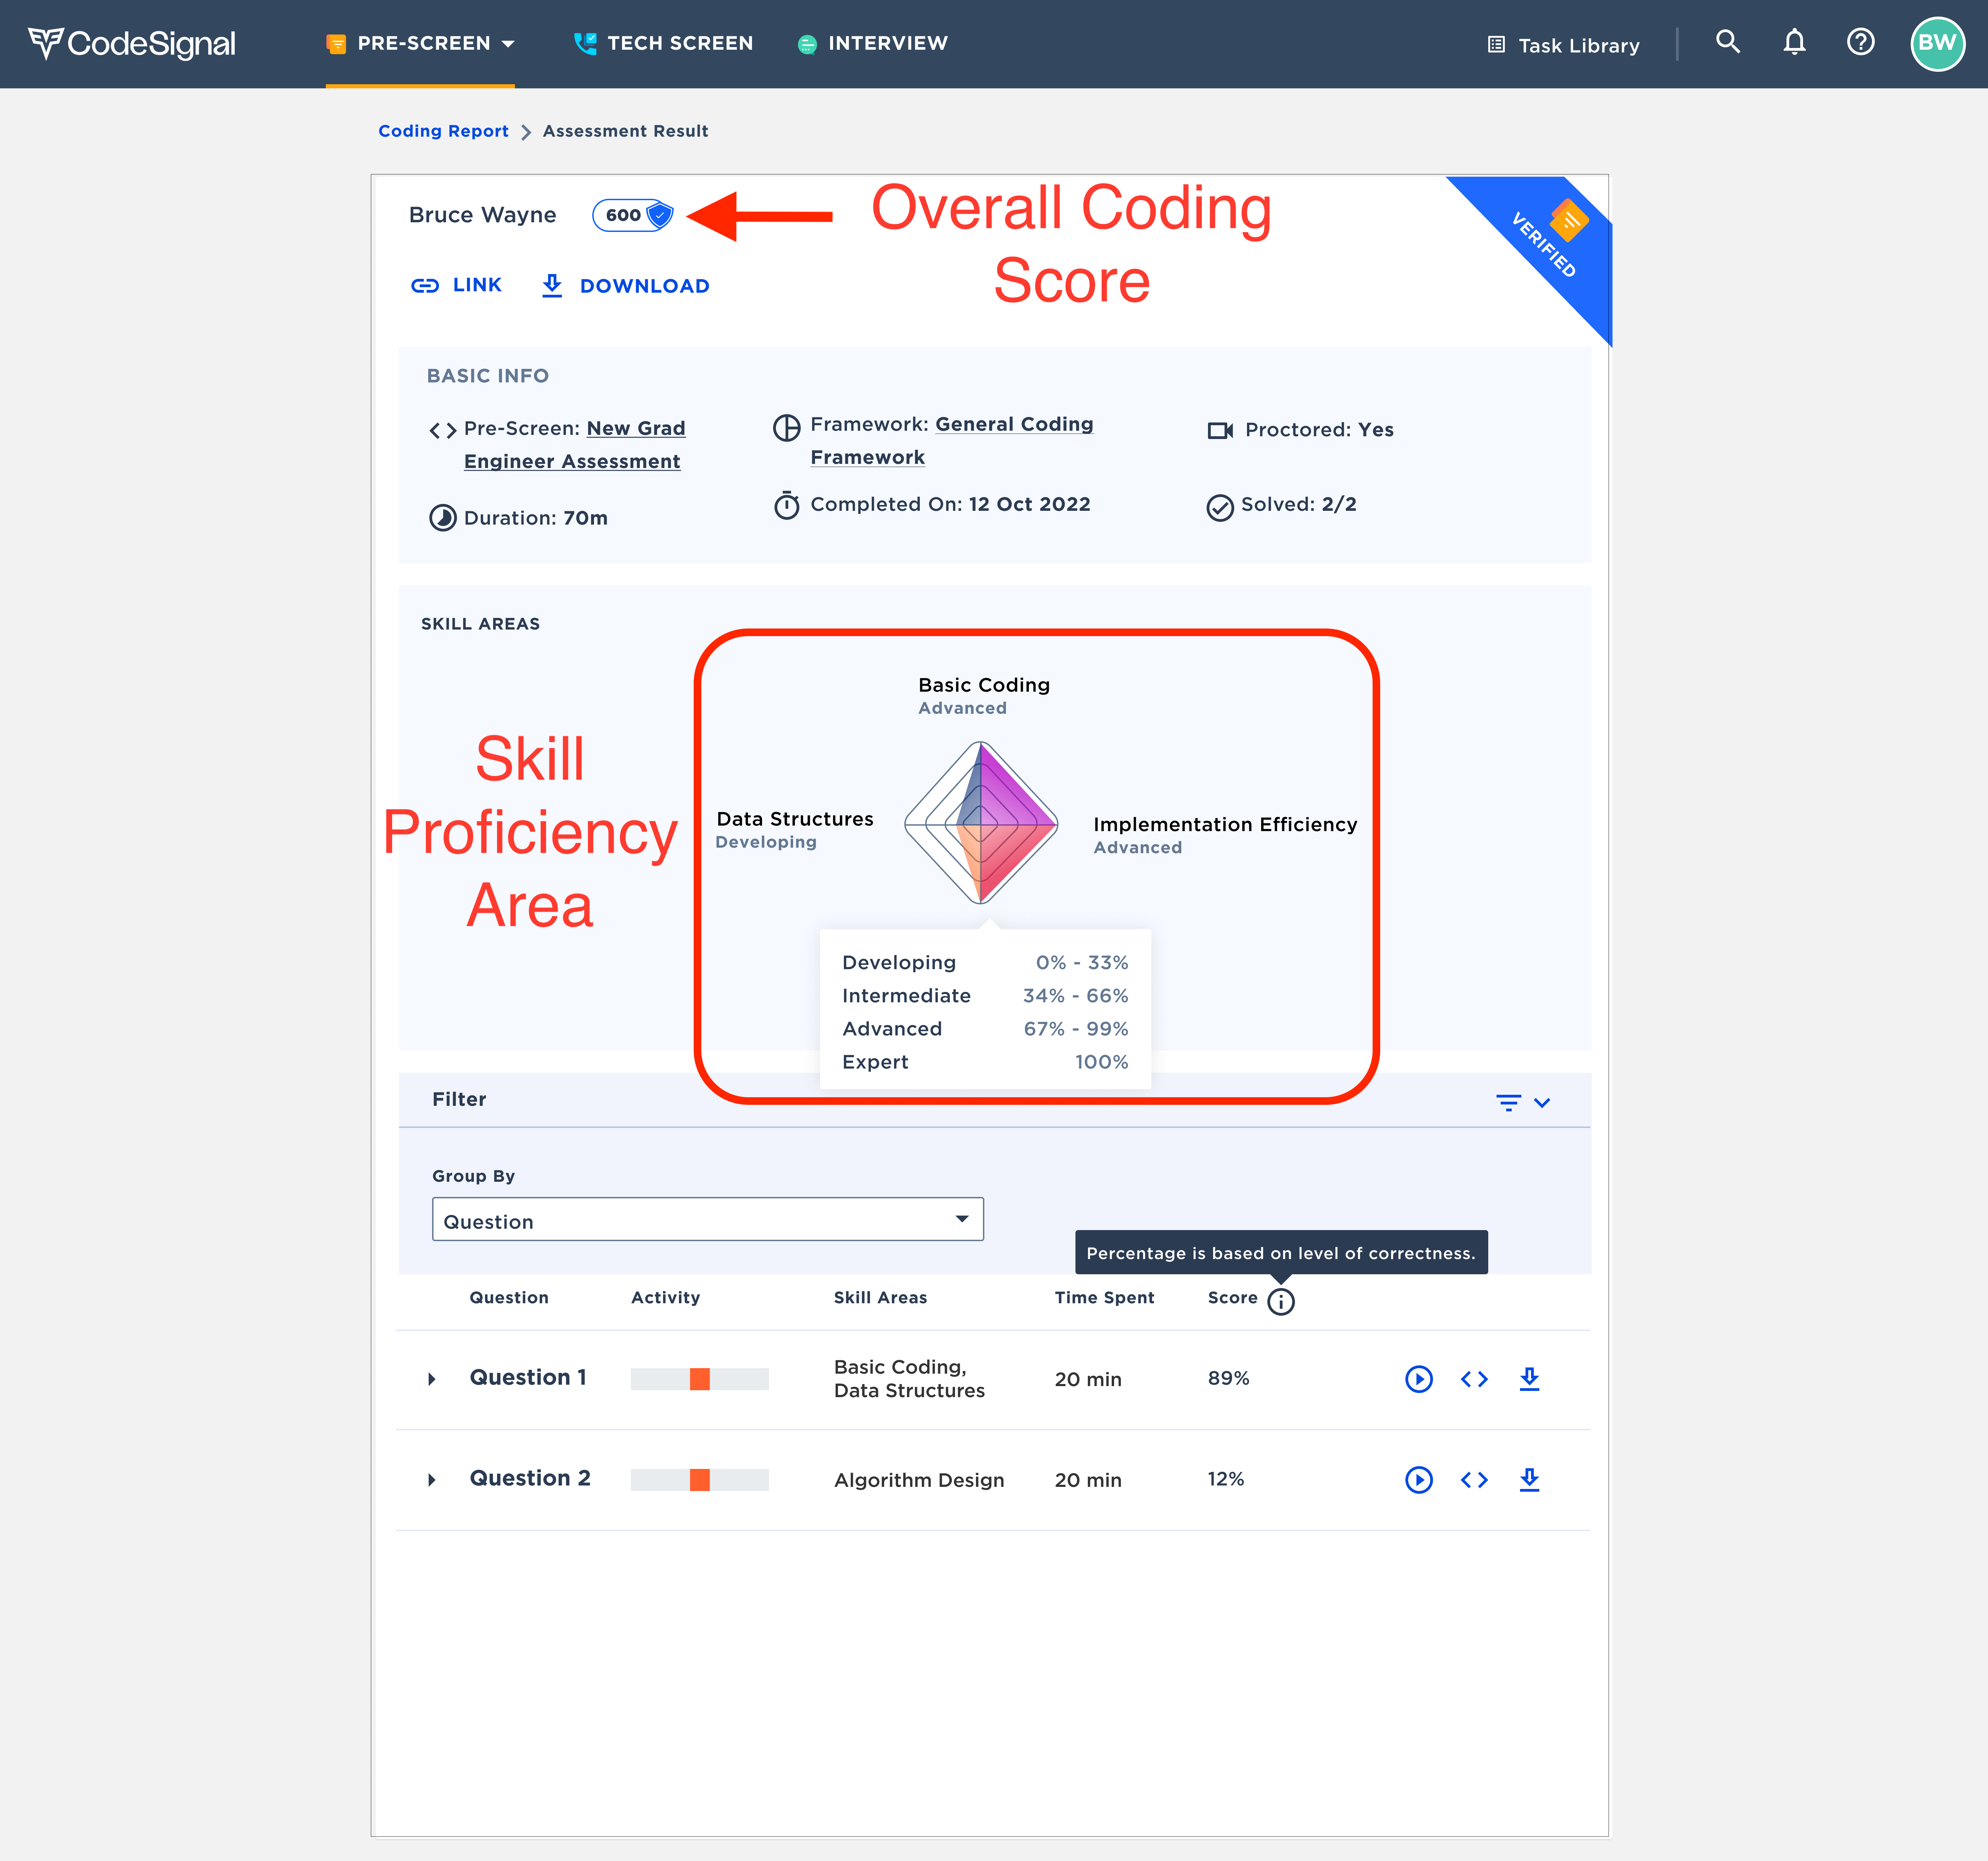Click the Question 2 activity bar
This screenshot has width=1988, height=1861.
click(x=700, y=1480)
